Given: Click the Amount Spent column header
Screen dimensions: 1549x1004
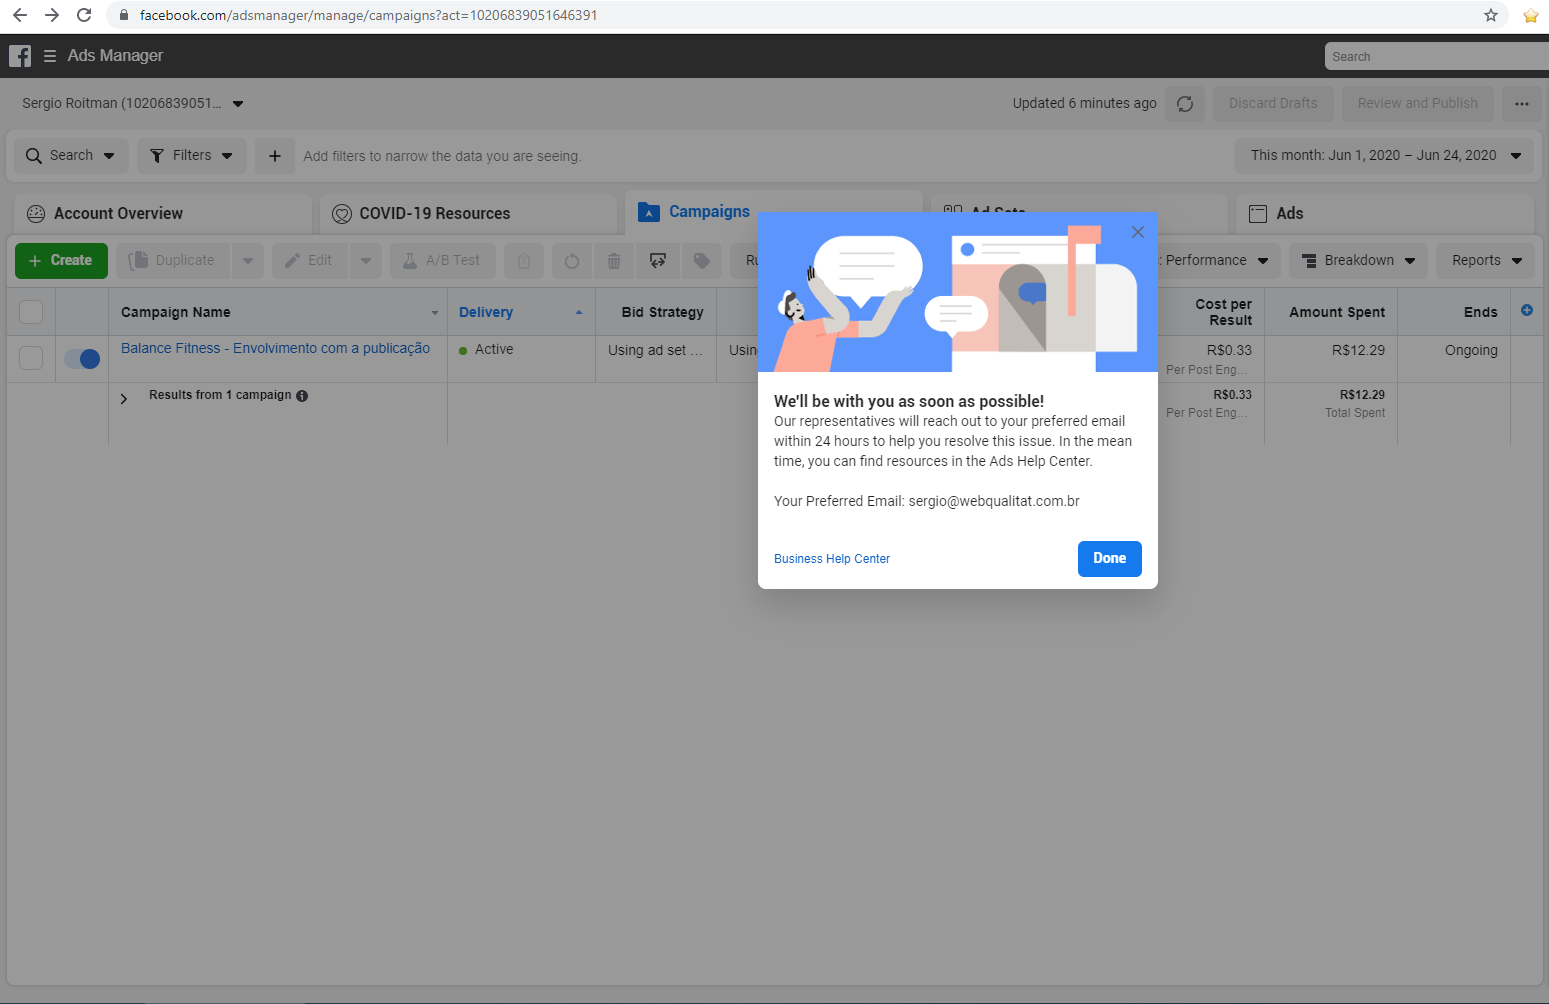Looking at the screenshot, I should click(1331, 313).
